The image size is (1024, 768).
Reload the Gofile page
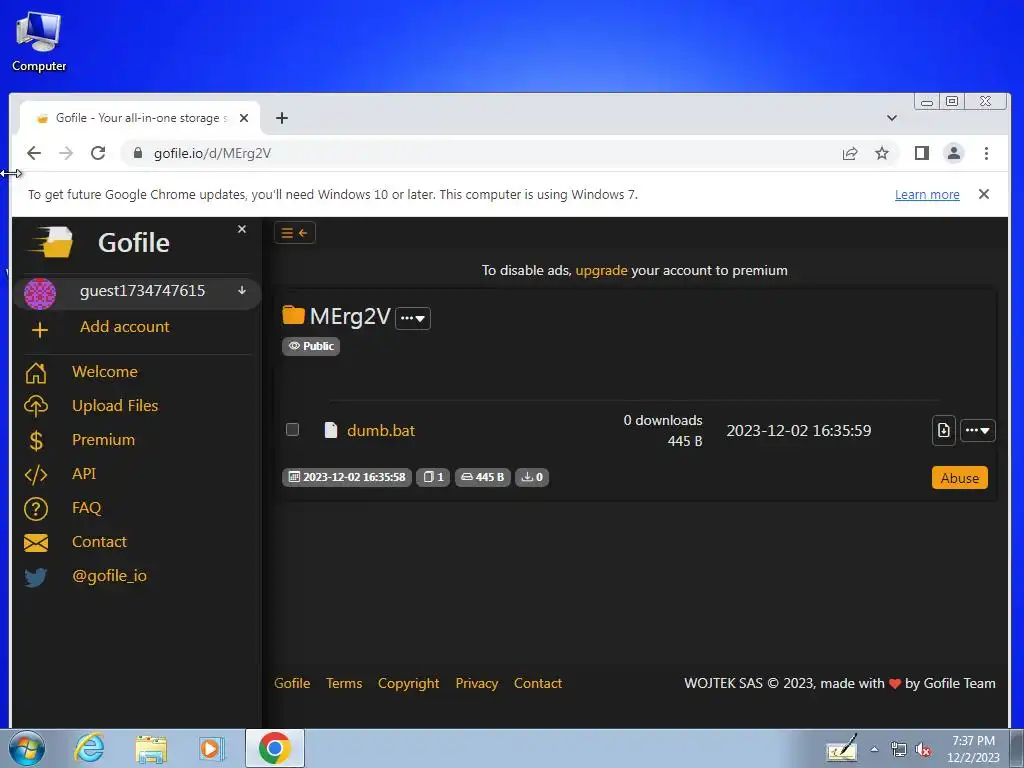point(98,153)
